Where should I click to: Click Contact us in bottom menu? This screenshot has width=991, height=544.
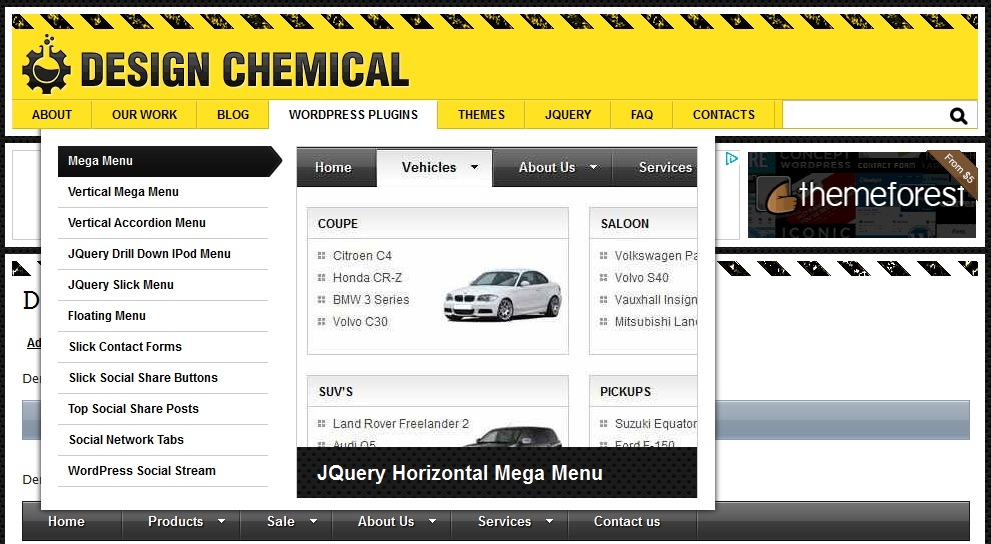627,522
